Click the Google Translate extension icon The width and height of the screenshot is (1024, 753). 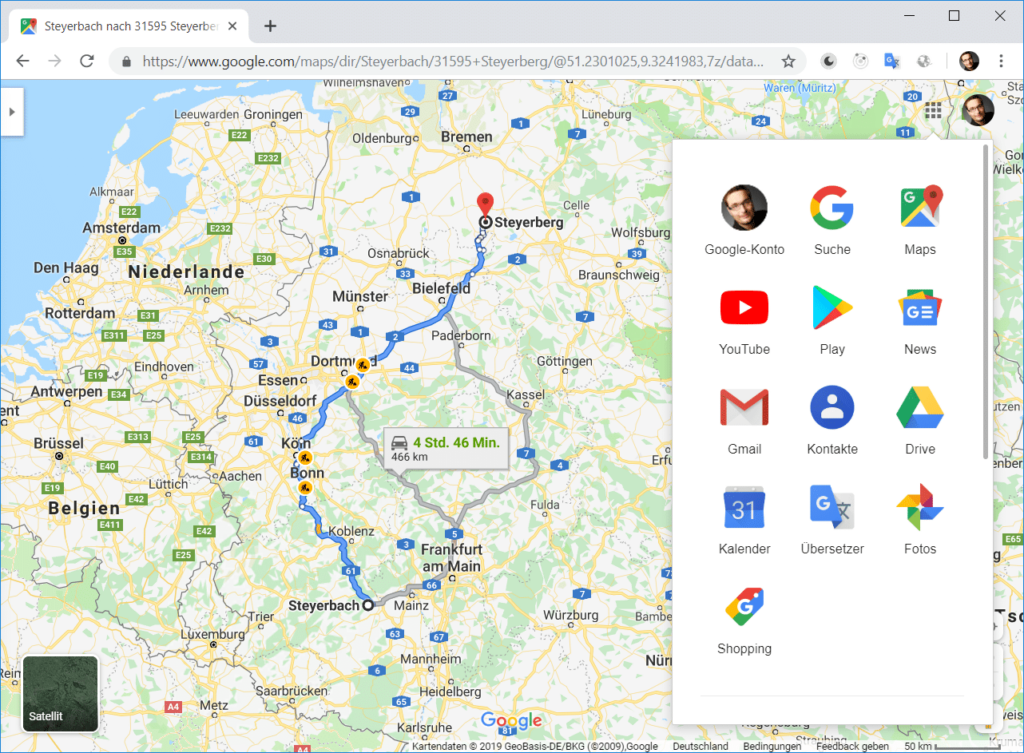(x=892, y=61)
